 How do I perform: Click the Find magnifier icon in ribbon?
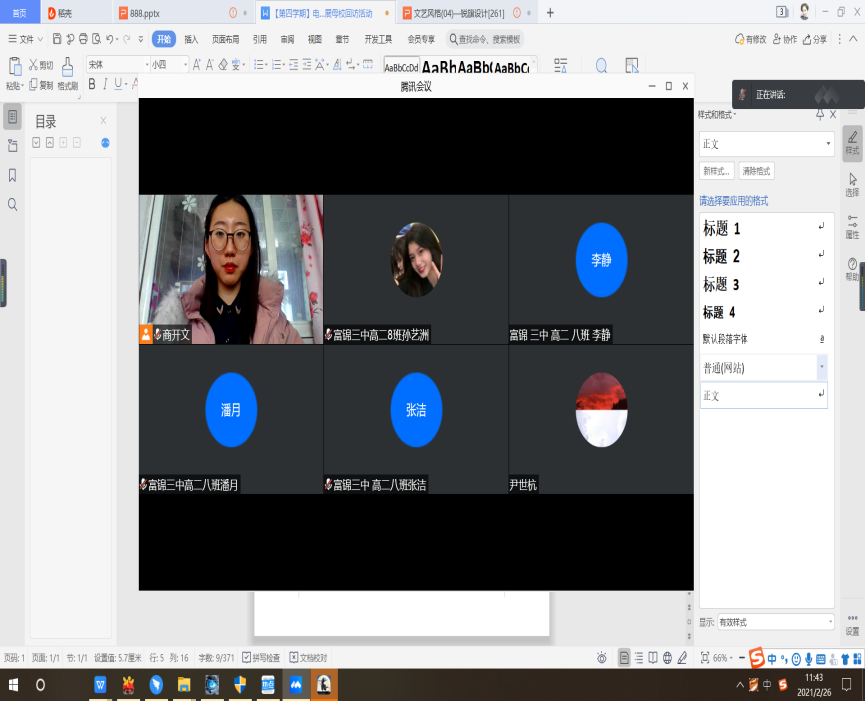tap(601, 66)
